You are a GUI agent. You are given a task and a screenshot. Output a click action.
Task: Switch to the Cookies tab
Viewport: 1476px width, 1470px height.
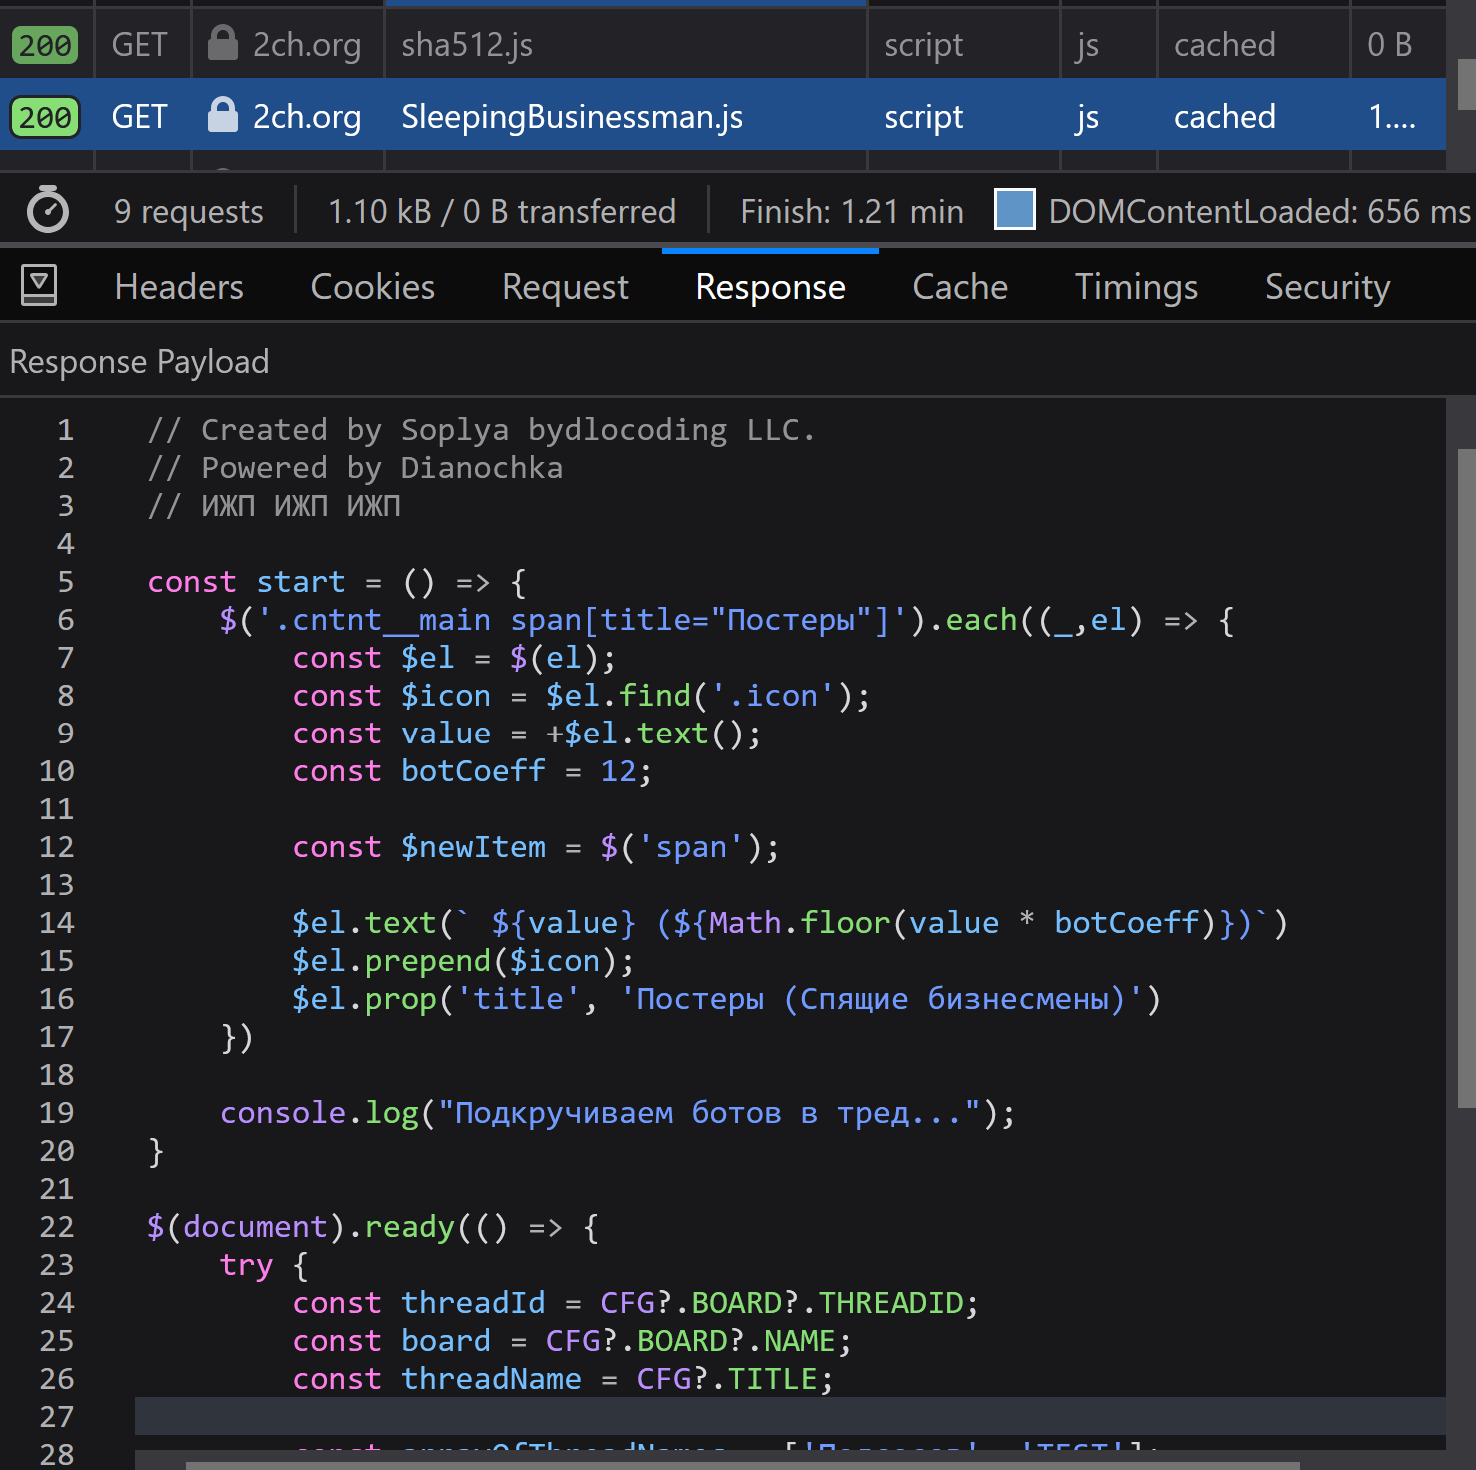point(372,287)
